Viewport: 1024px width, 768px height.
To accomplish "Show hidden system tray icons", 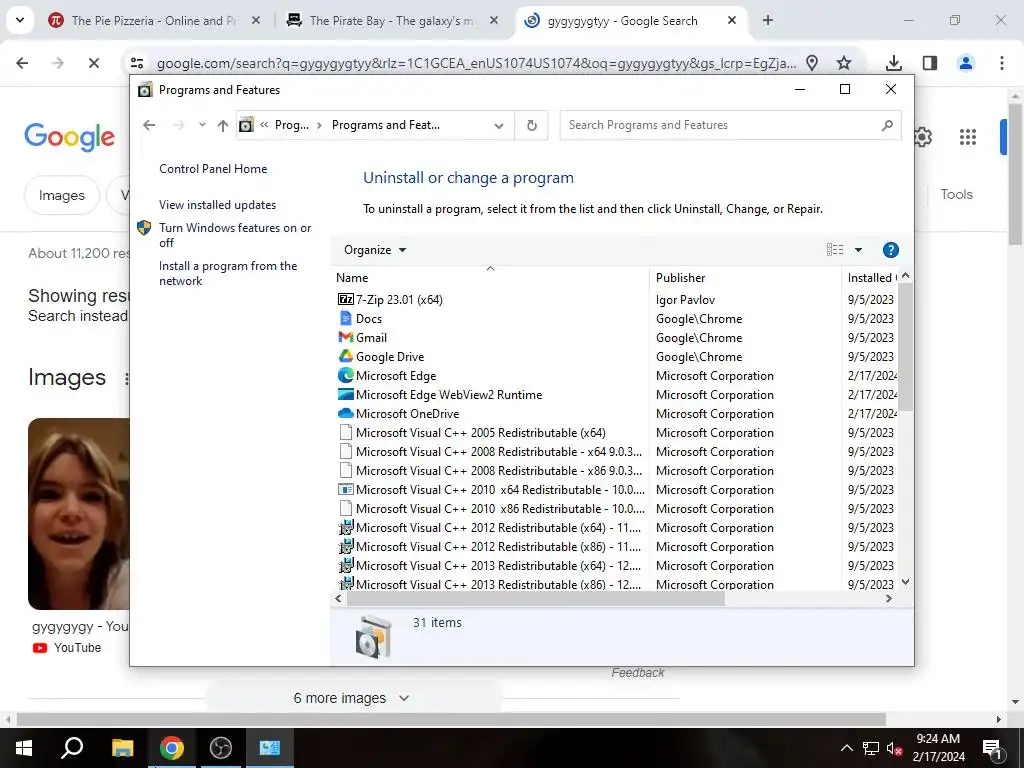I will (846, 748).
